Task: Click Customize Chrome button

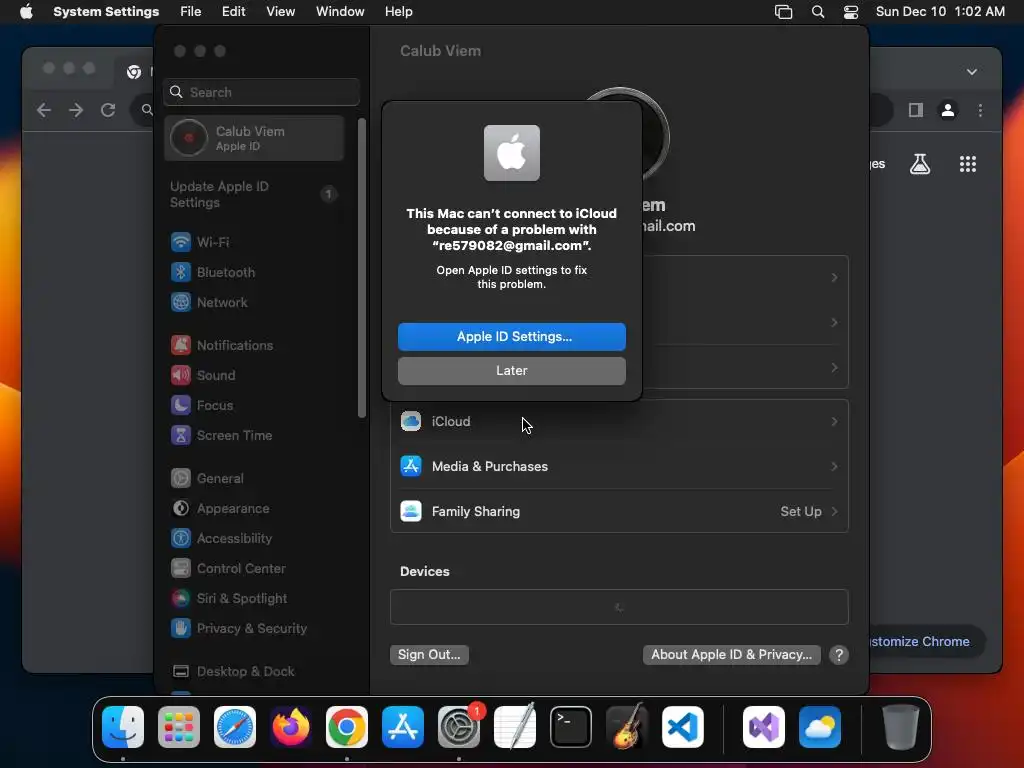Action: [x=927, y=641]
